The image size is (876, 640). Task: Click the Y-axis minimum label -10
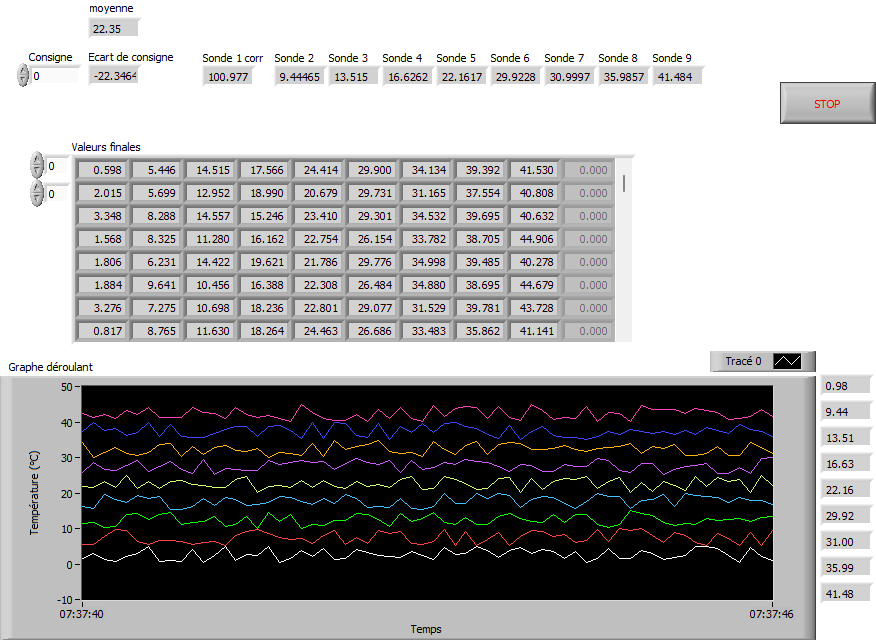click(x=65, y=600)
